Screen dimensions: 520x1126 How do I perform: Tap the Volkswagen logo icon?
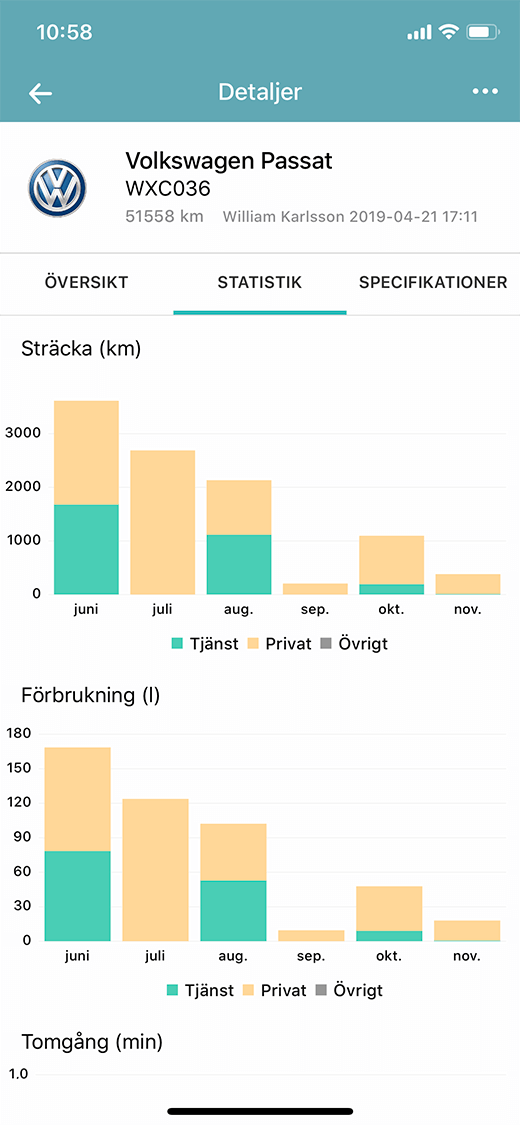coord(57,189)
